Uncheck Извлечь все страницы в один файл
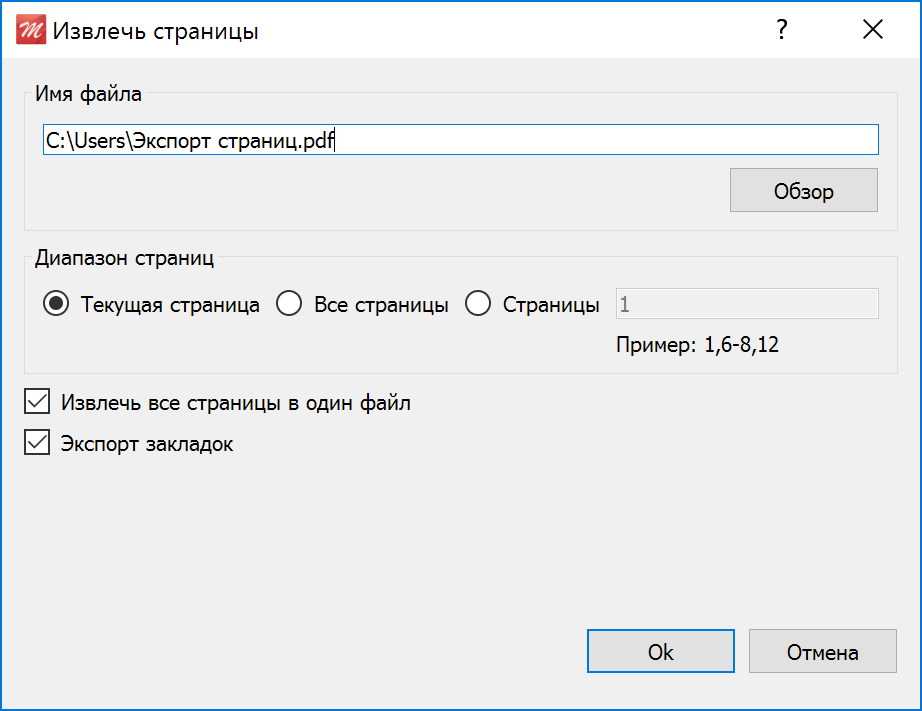The height and width of the screenshot is (711, 922). click(37, 402)
